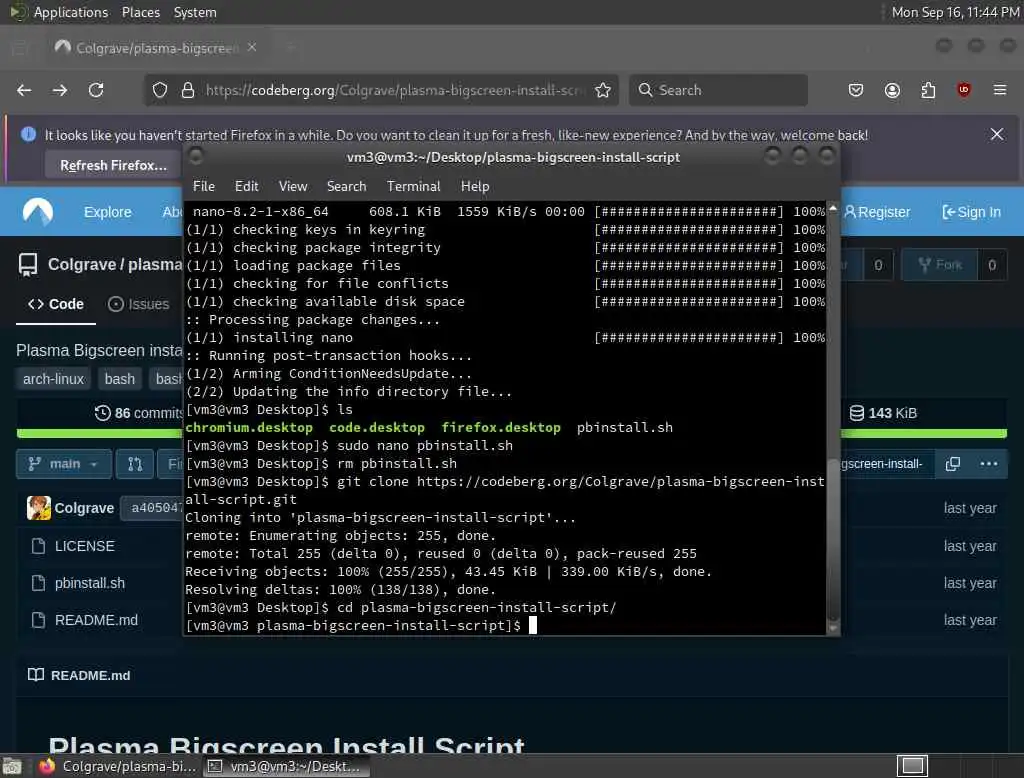Click the Refresh Firefox… button

point(113,165)
